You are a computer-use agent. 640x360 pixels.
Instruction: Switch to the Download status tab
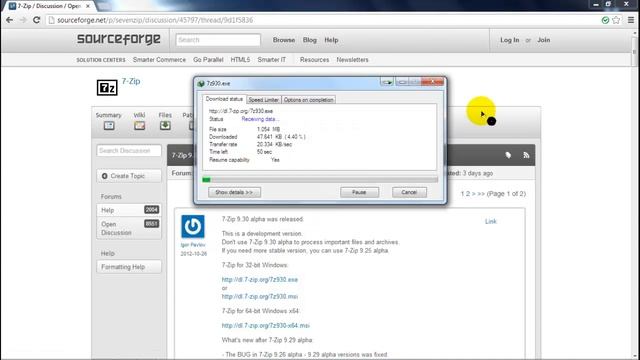coord(224,99)
